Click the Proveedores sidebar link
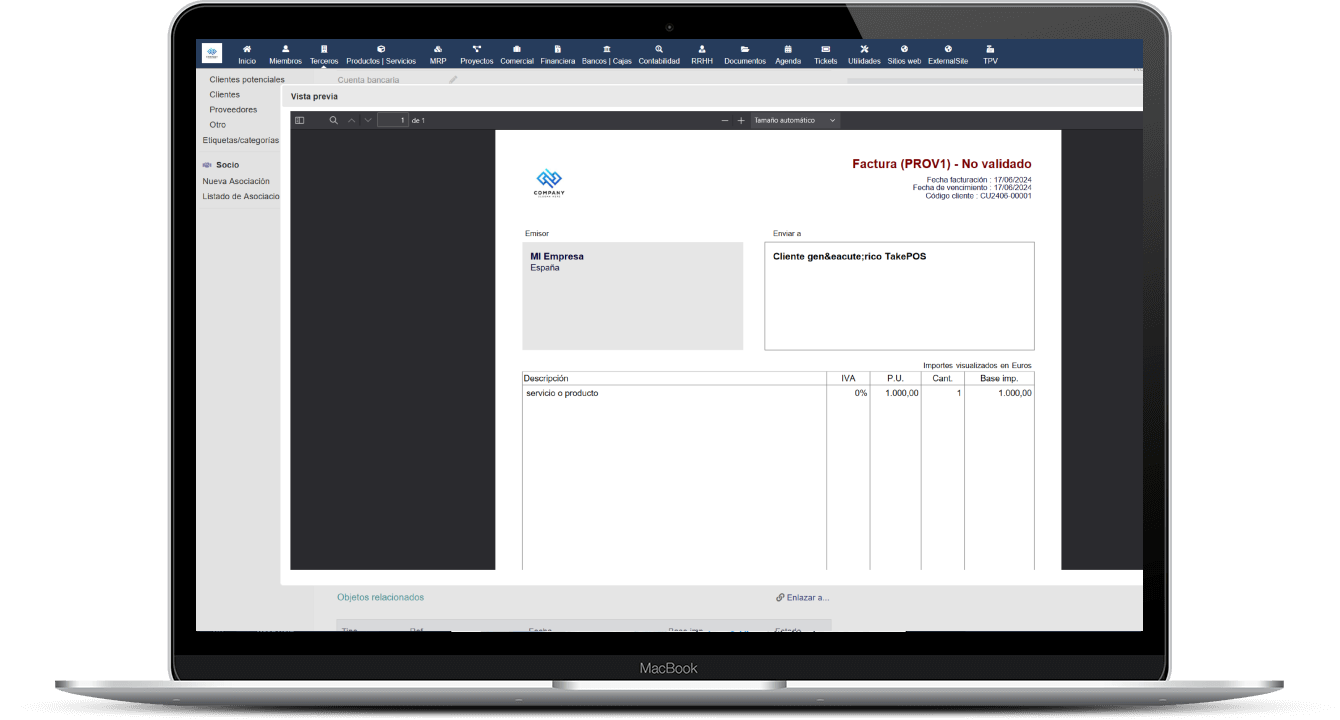 (x=233, y=110)
